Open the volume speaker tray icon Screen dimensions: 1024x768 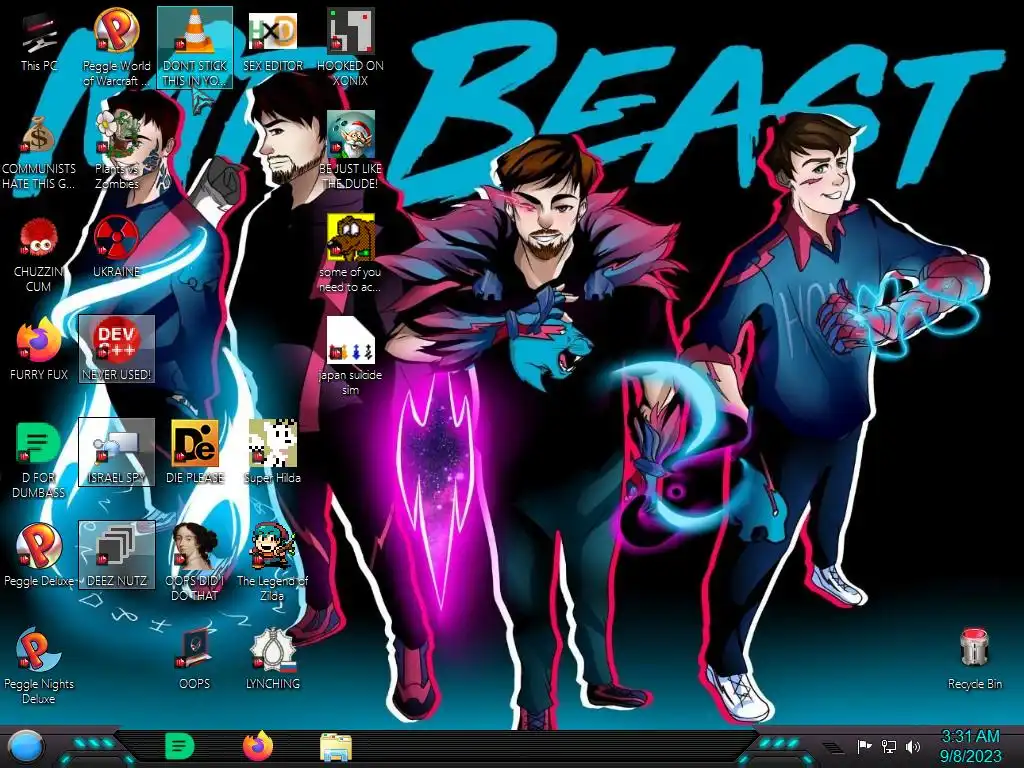(913, 746)
